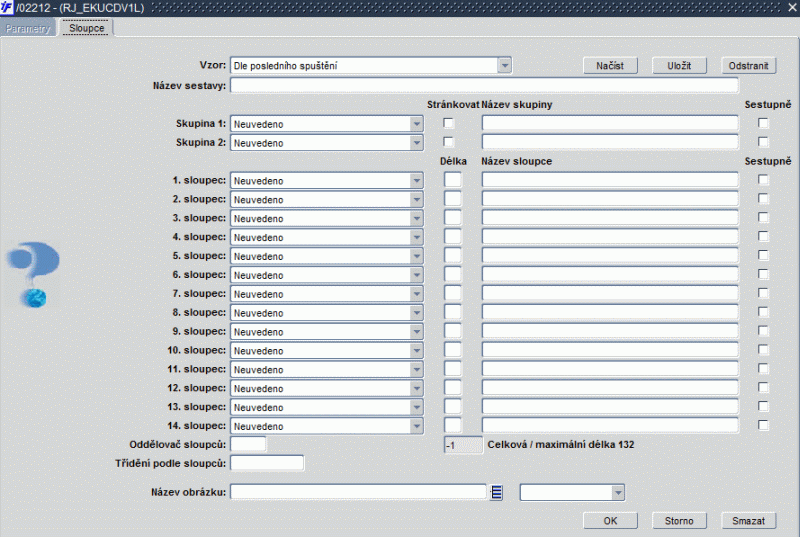Confirm with the OK button
This screenshot has width=800, height=537.
(610, 521)
